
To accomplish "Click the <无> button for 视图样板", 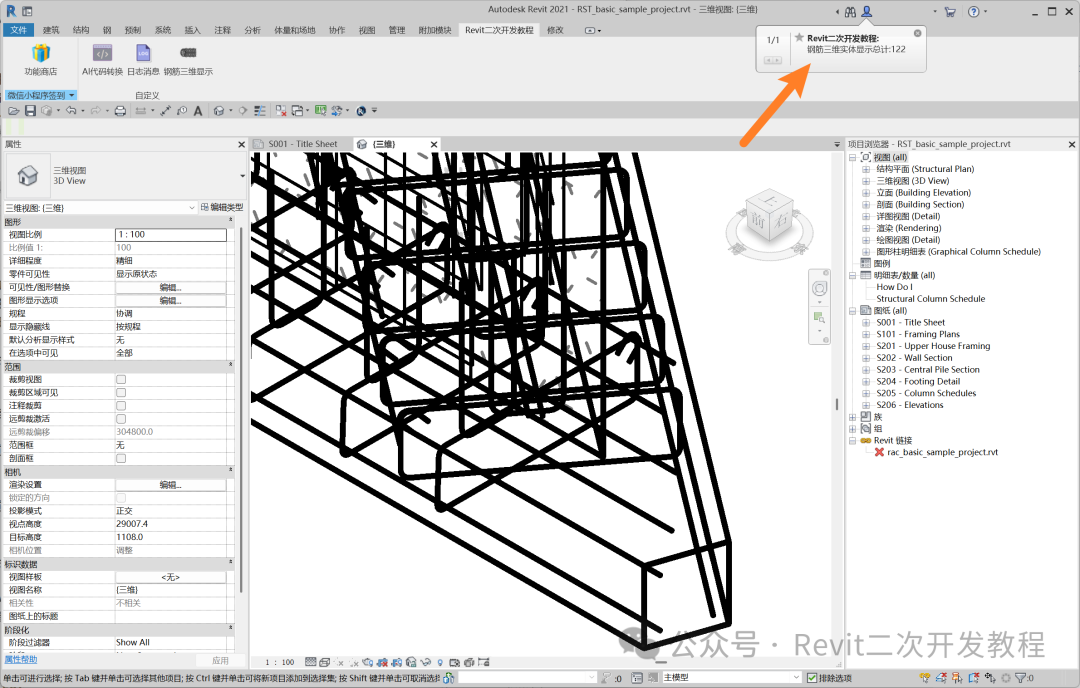I will tap(171, 577).
